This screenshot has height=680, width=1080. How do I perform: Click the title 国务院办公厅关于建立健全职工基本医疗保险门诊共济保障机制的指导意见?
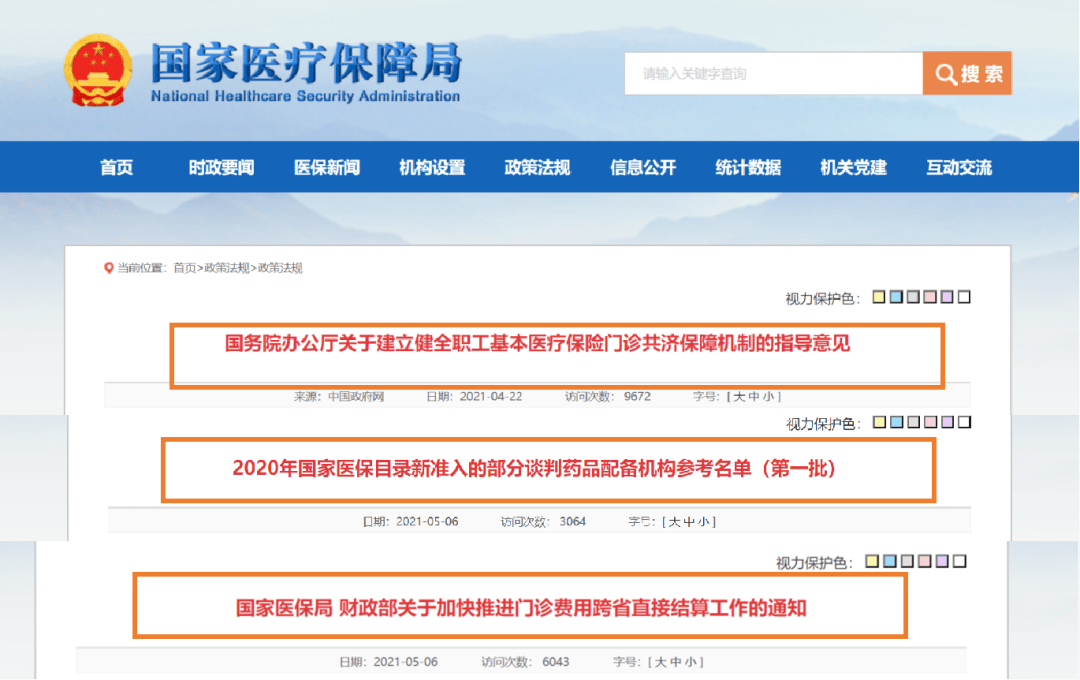point(537,343)
